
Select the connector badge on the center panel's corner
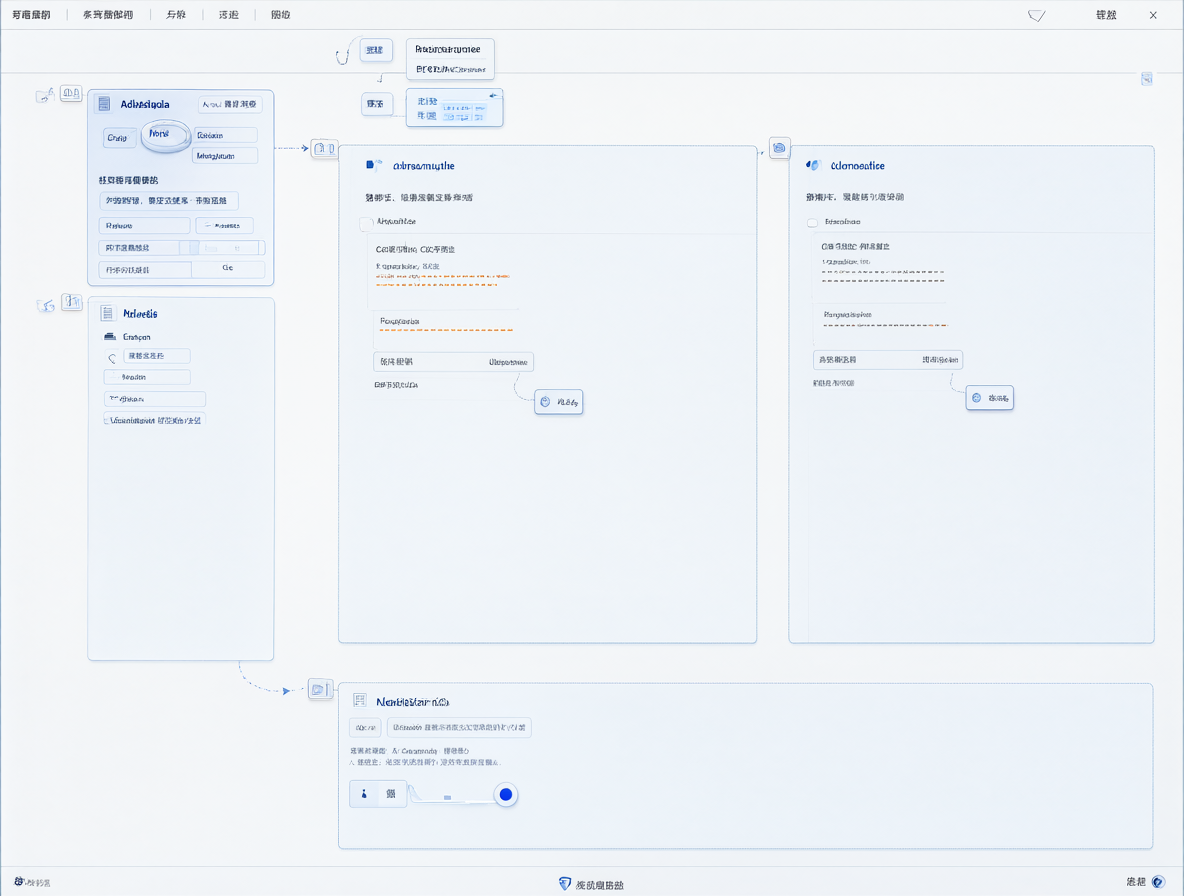tap(324, 148)
